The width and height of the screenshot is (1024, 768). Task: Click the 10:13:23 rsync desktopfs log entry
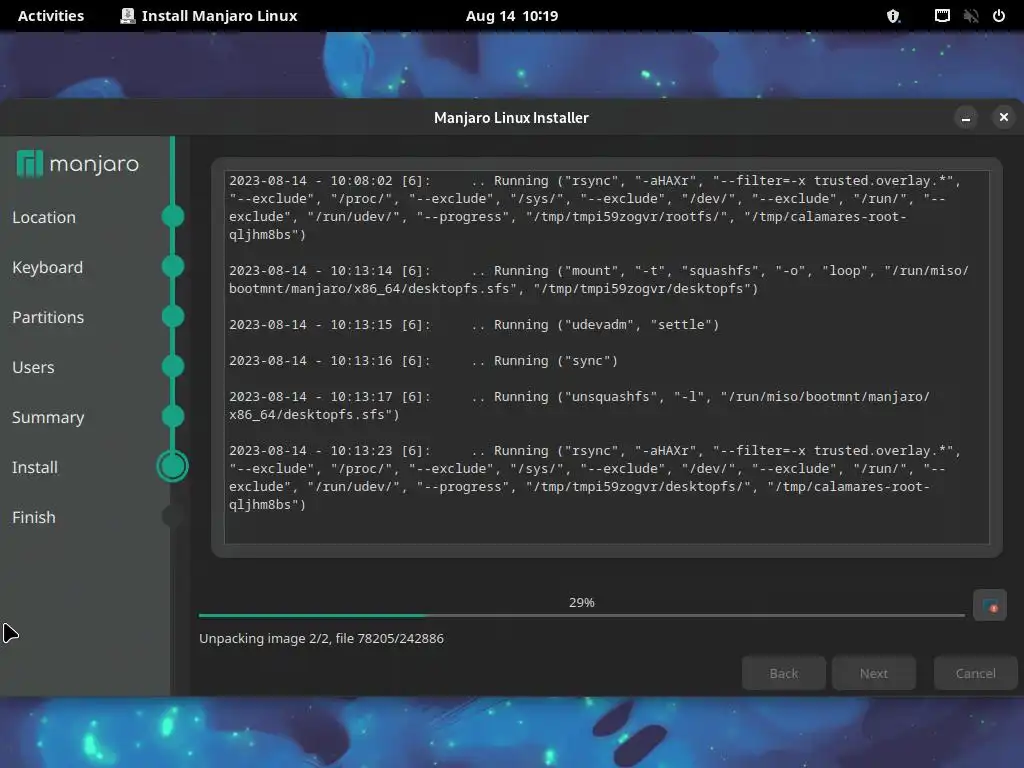coord(594,477)
